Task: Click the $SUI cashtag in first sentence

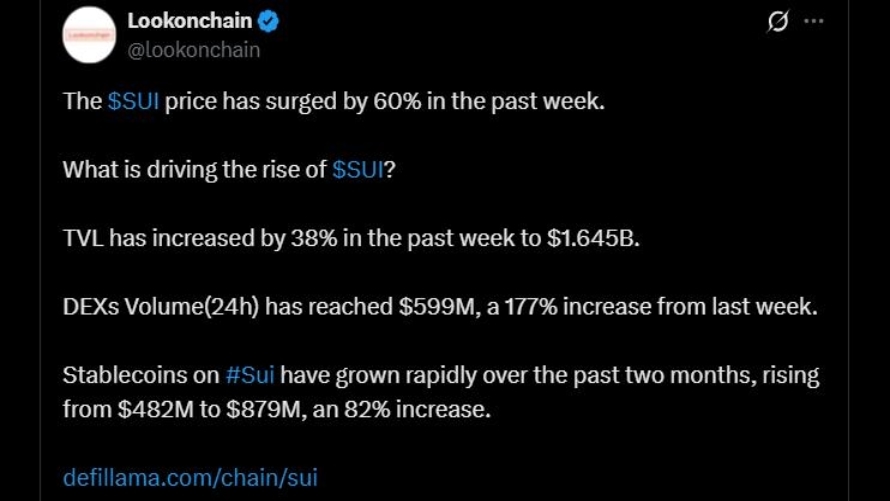Action: coord(133,102)
